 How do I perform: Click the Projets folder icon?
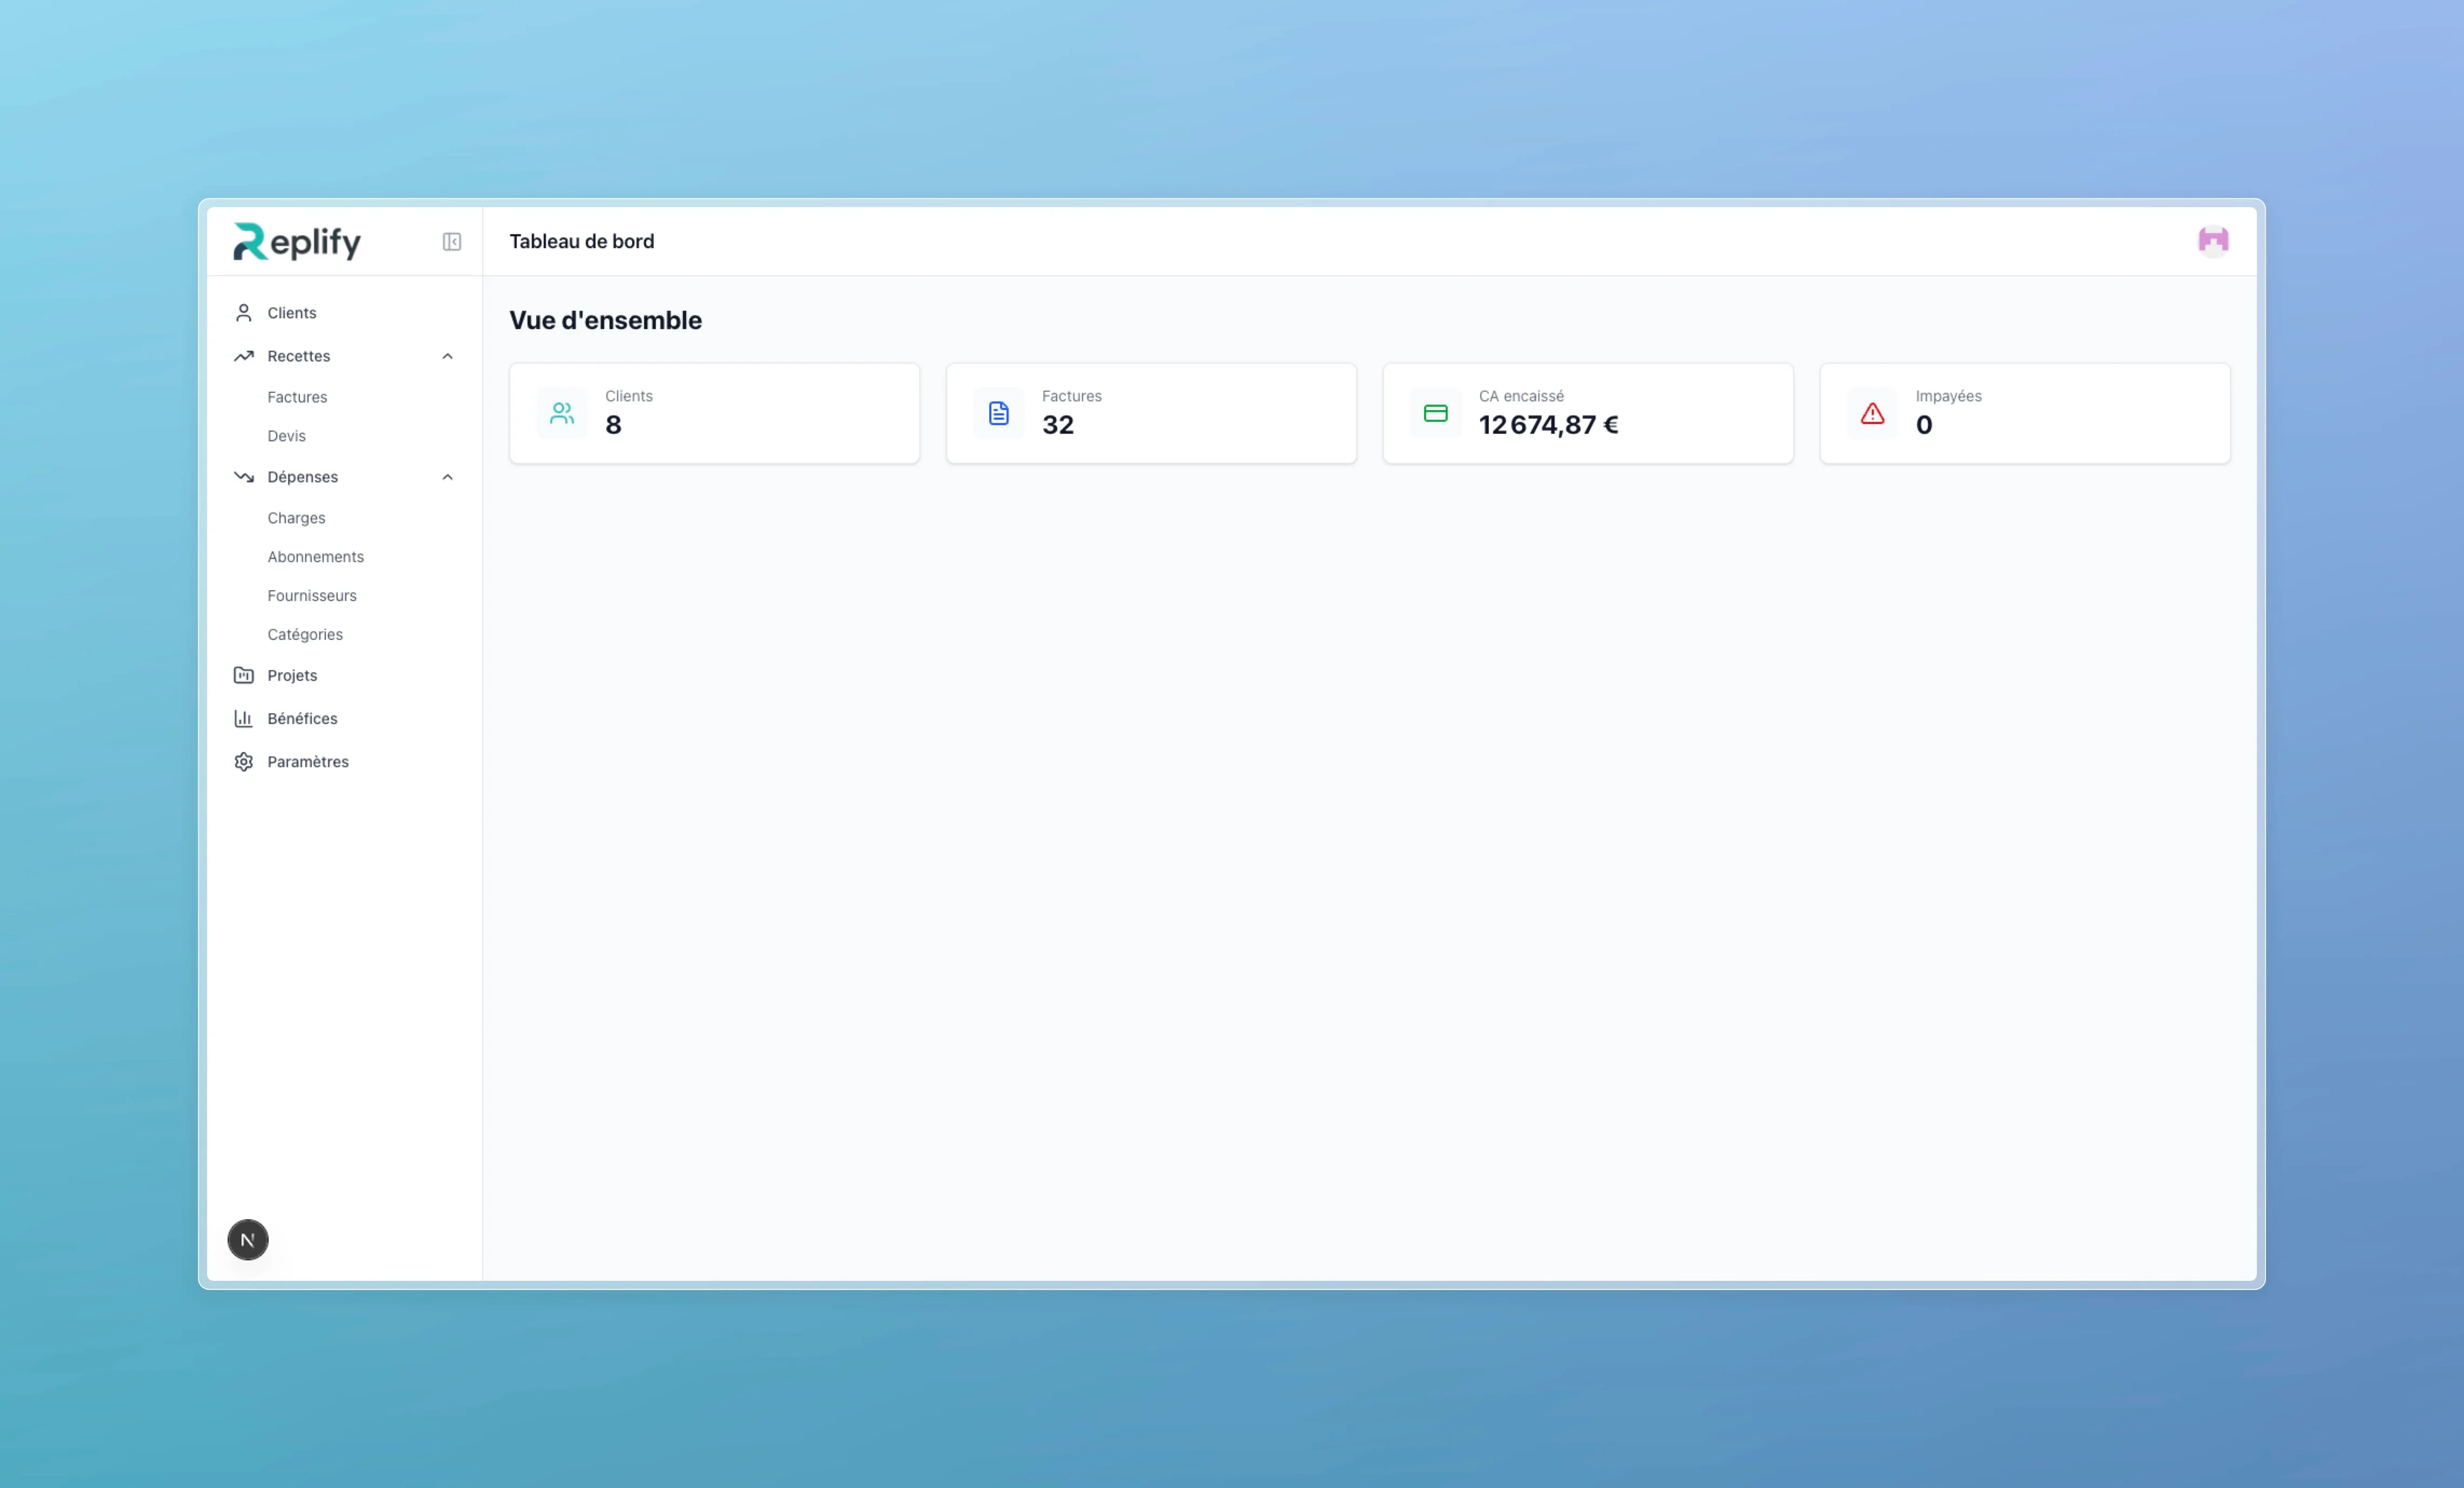coord(243,675)
